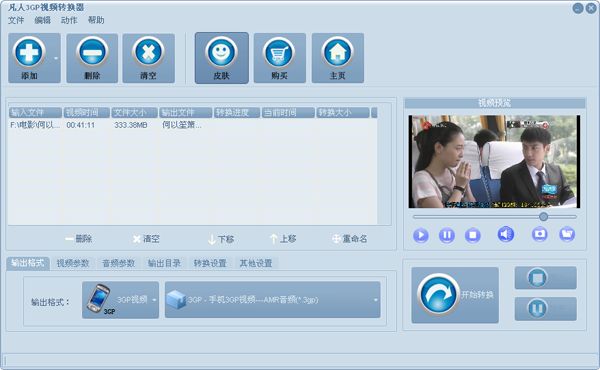Click the 开始转换 start conversion button

click(x=455, y=295)
